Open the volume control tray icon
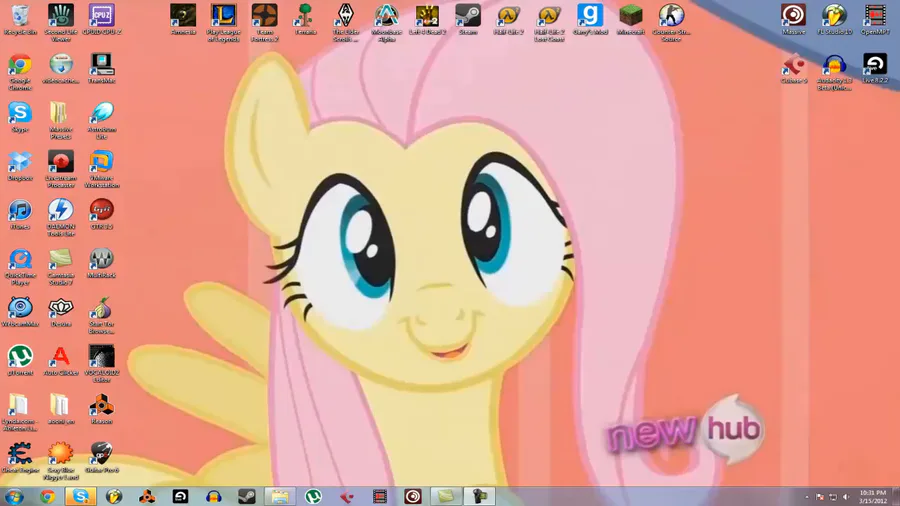900x506 pixels. point(846,497)
